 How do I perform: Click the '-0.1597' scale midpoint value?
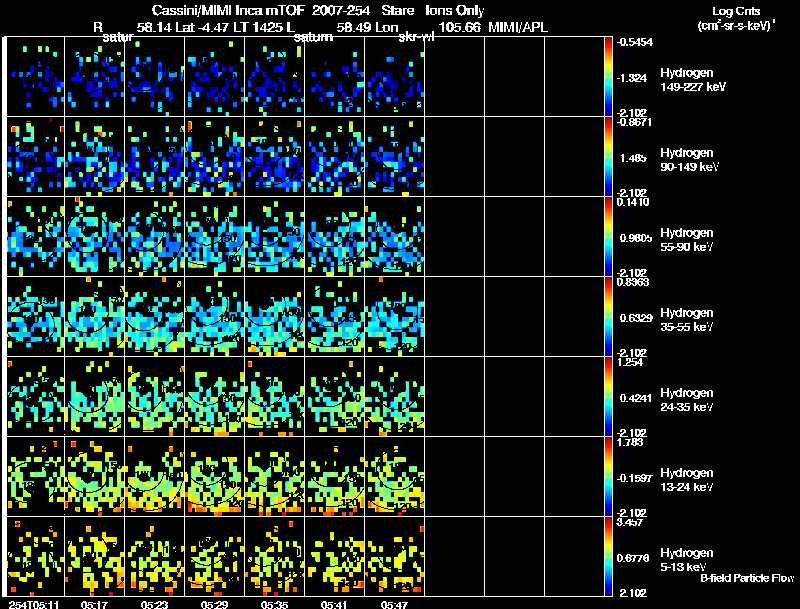click(x=635, y=478)
